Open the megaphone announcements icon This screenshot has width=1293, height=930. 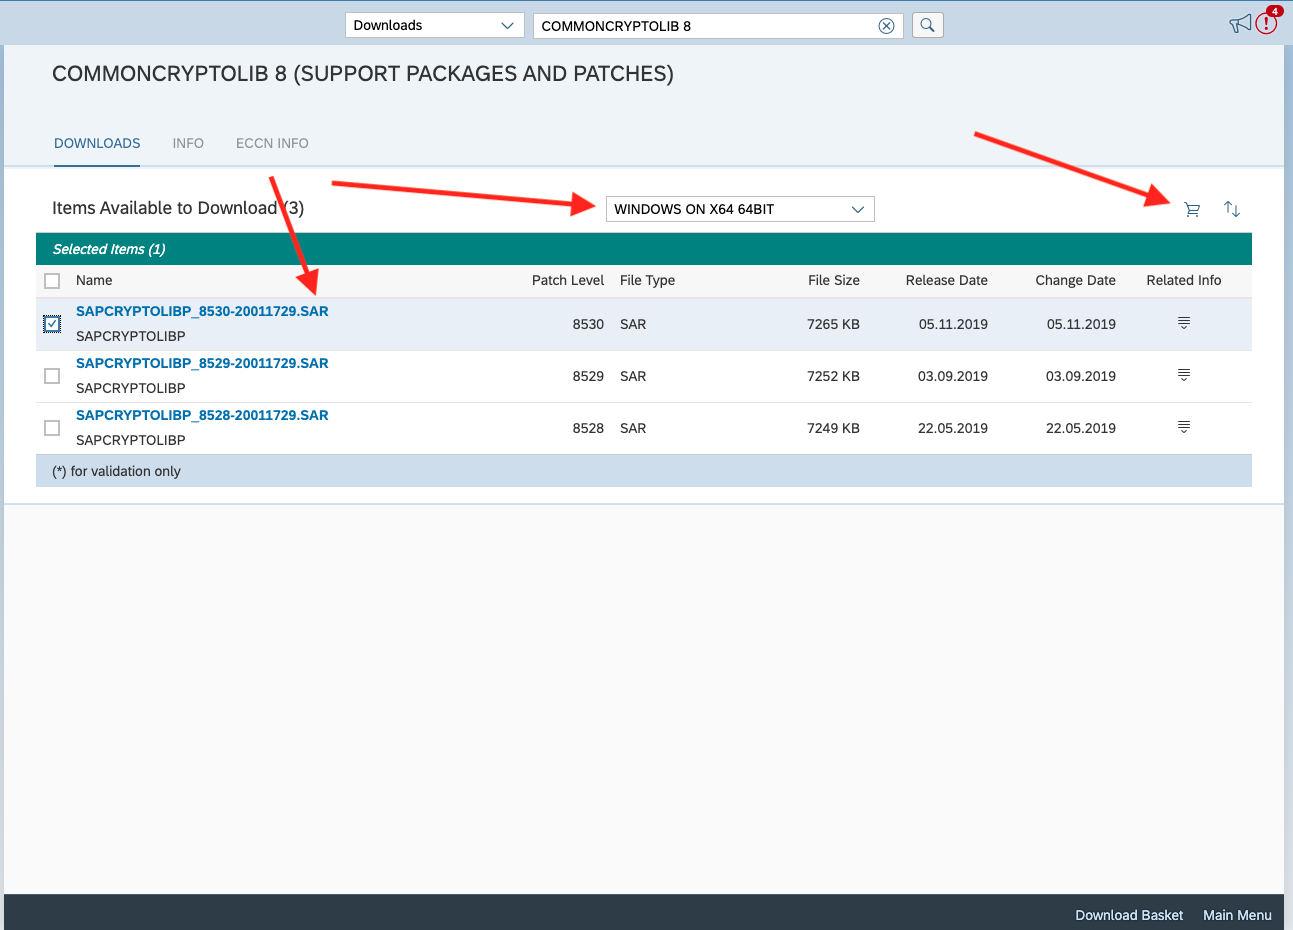coord(1240,24)
